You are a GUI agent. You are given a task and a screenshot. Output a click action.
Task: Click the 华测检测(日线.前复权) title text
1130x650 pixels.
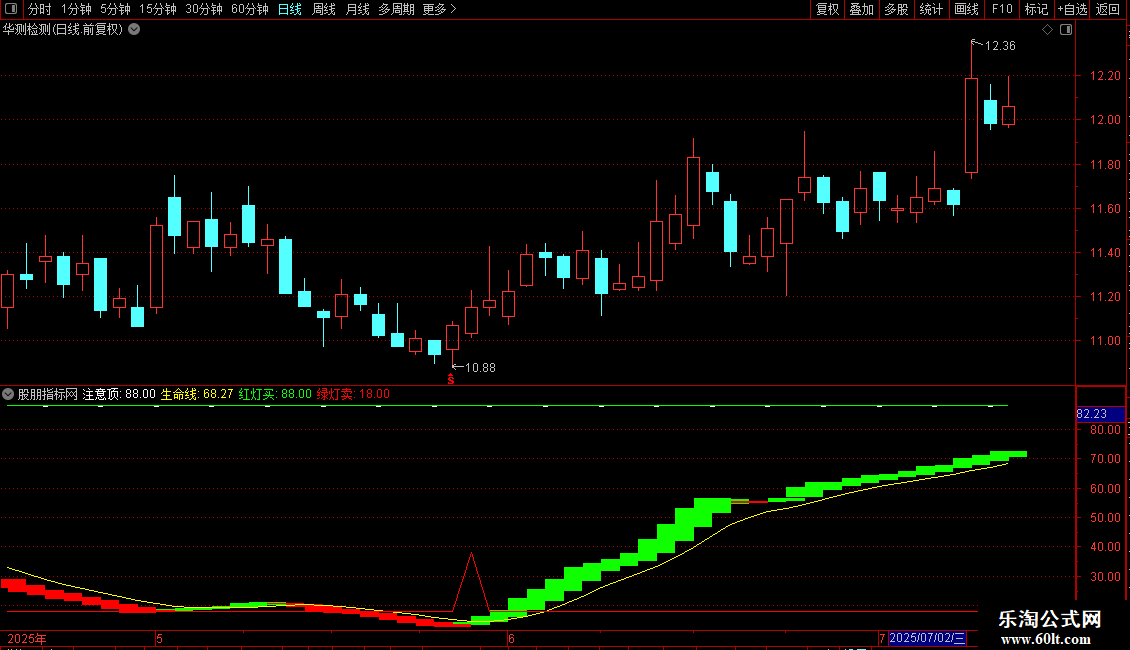pyautogui.click(x=63, y=30)
